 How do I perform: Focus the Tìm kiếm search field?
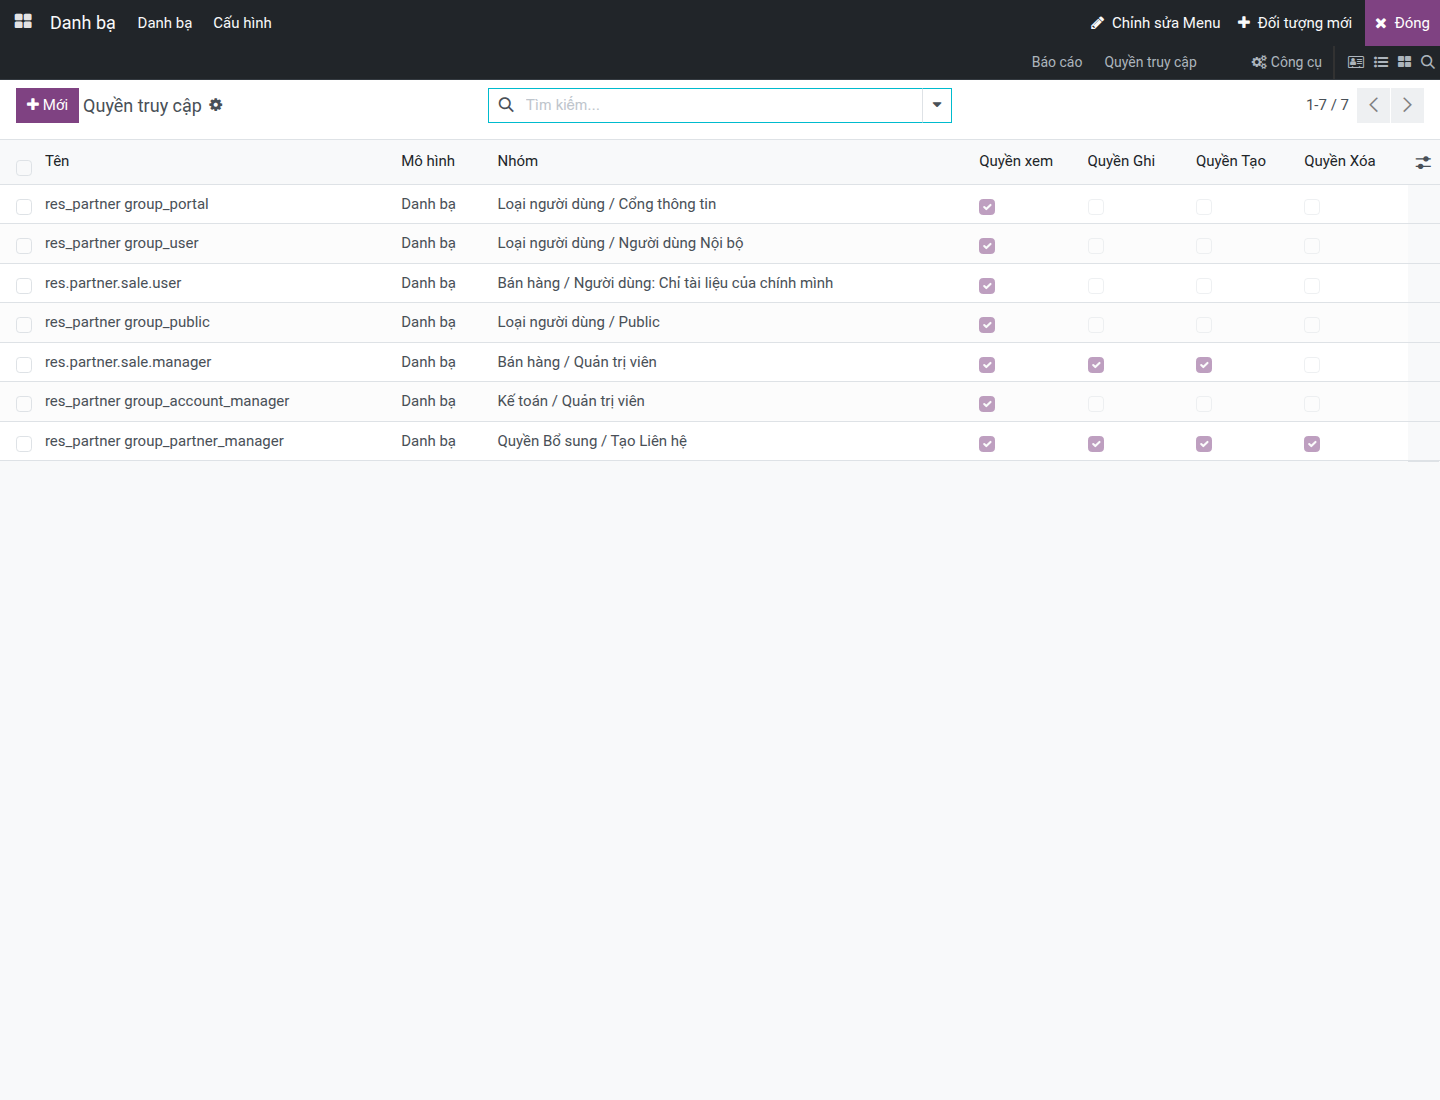click(720, 105)
